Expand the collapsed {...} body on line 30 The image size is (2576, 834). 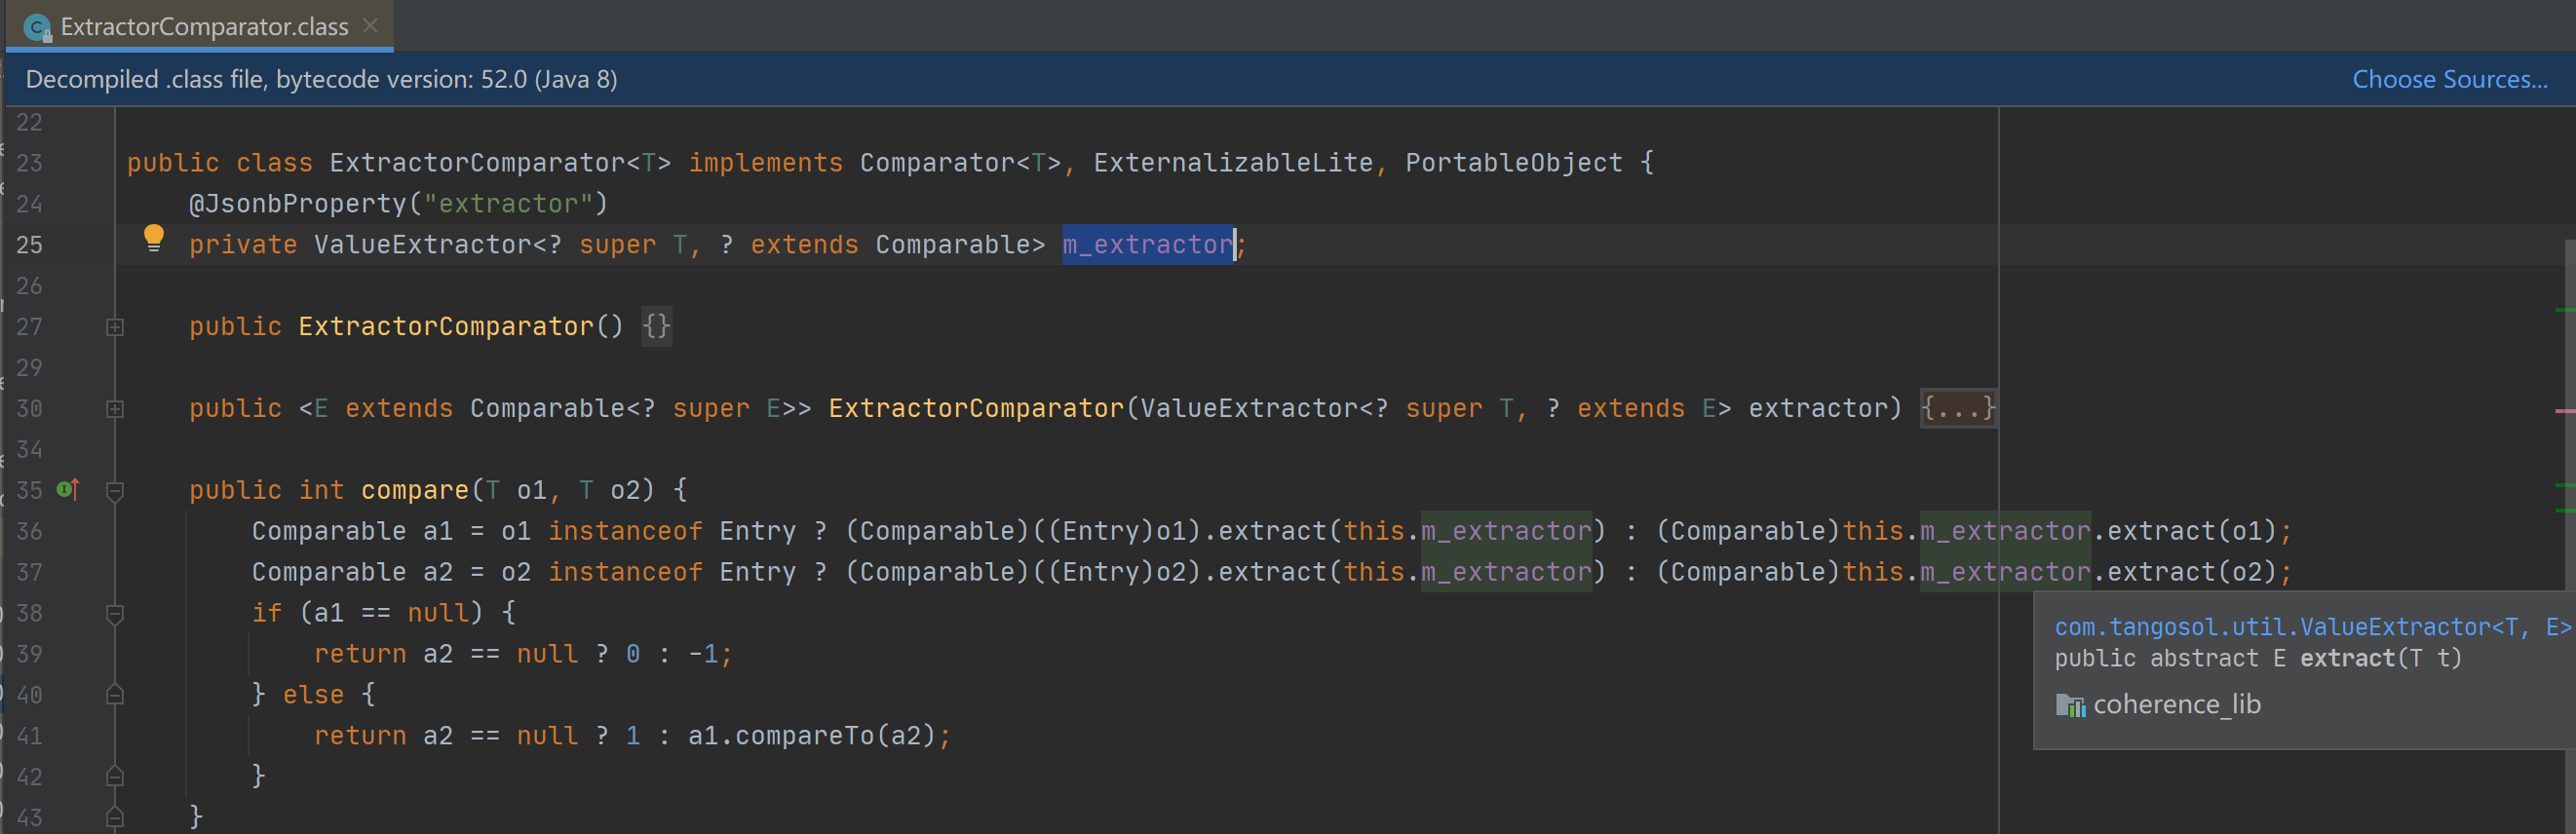pyautogui.click(x=1958, y=408)
